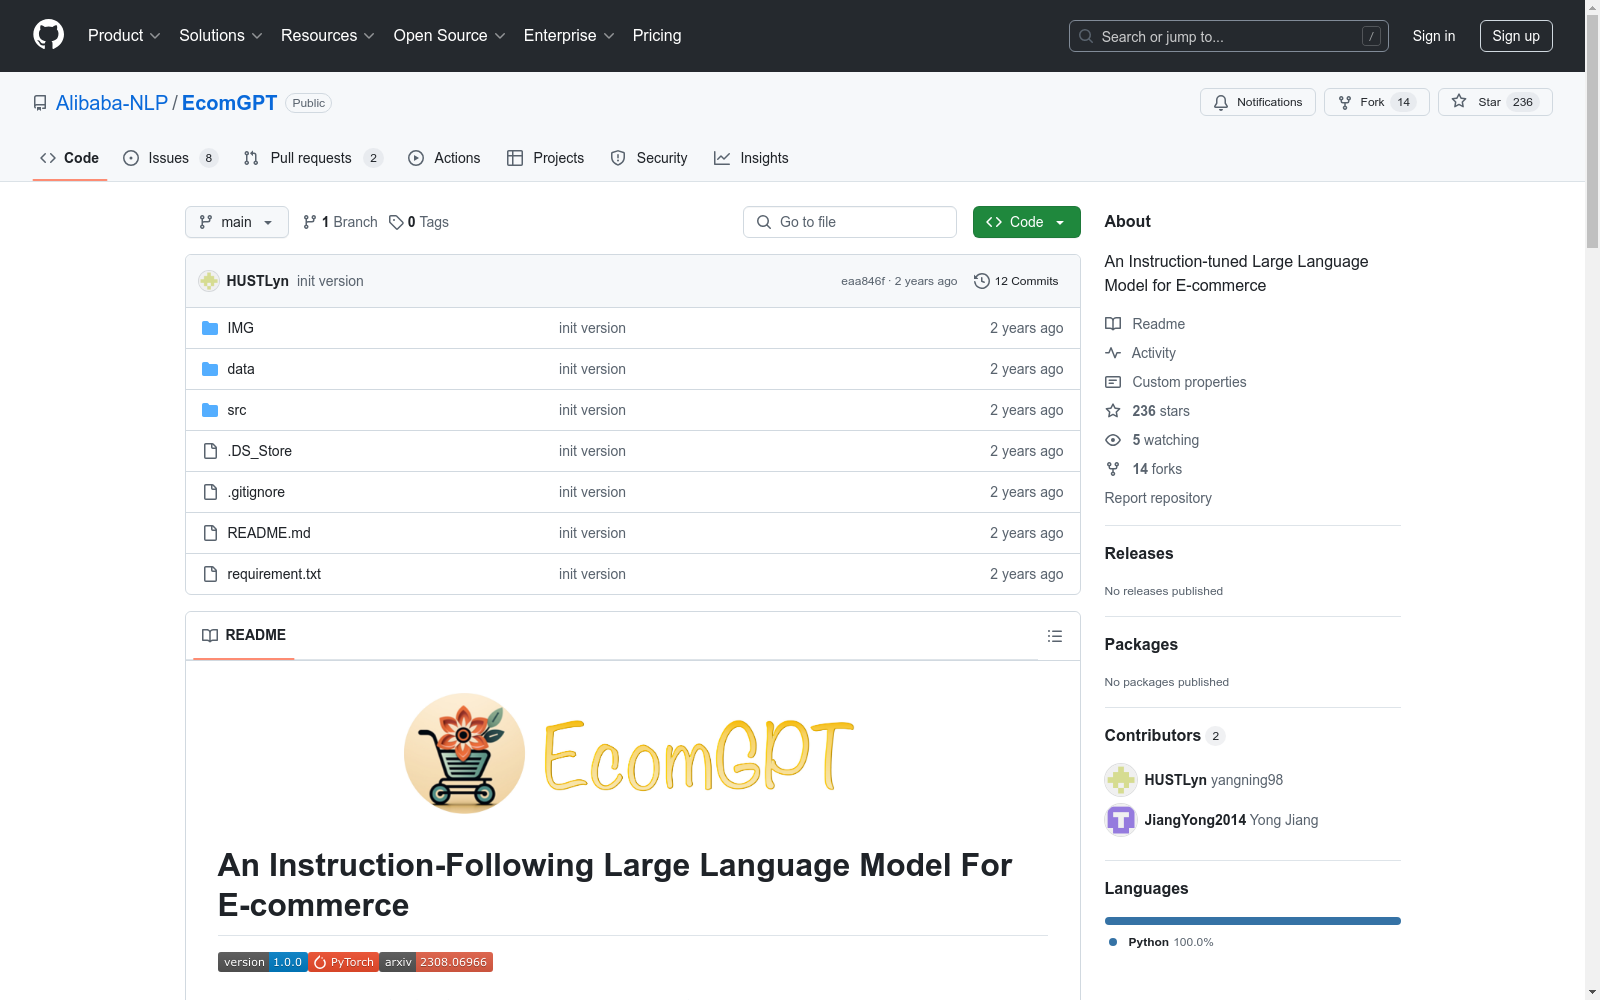The height and width of the screenshot is (1000, 1600).
Task: Click the .DS_Store file icon
Action: click(210, 451)
